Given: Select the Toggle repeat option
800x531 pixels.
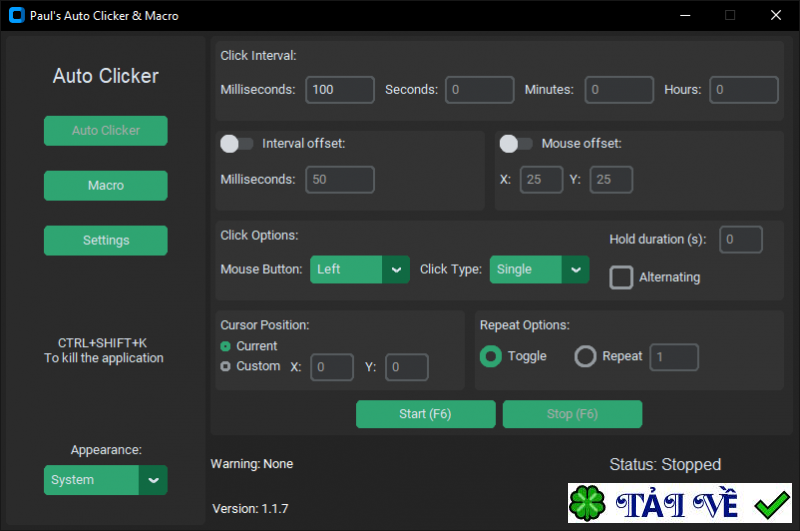Looking at the screenshot, I should click(x=491, y=356).
